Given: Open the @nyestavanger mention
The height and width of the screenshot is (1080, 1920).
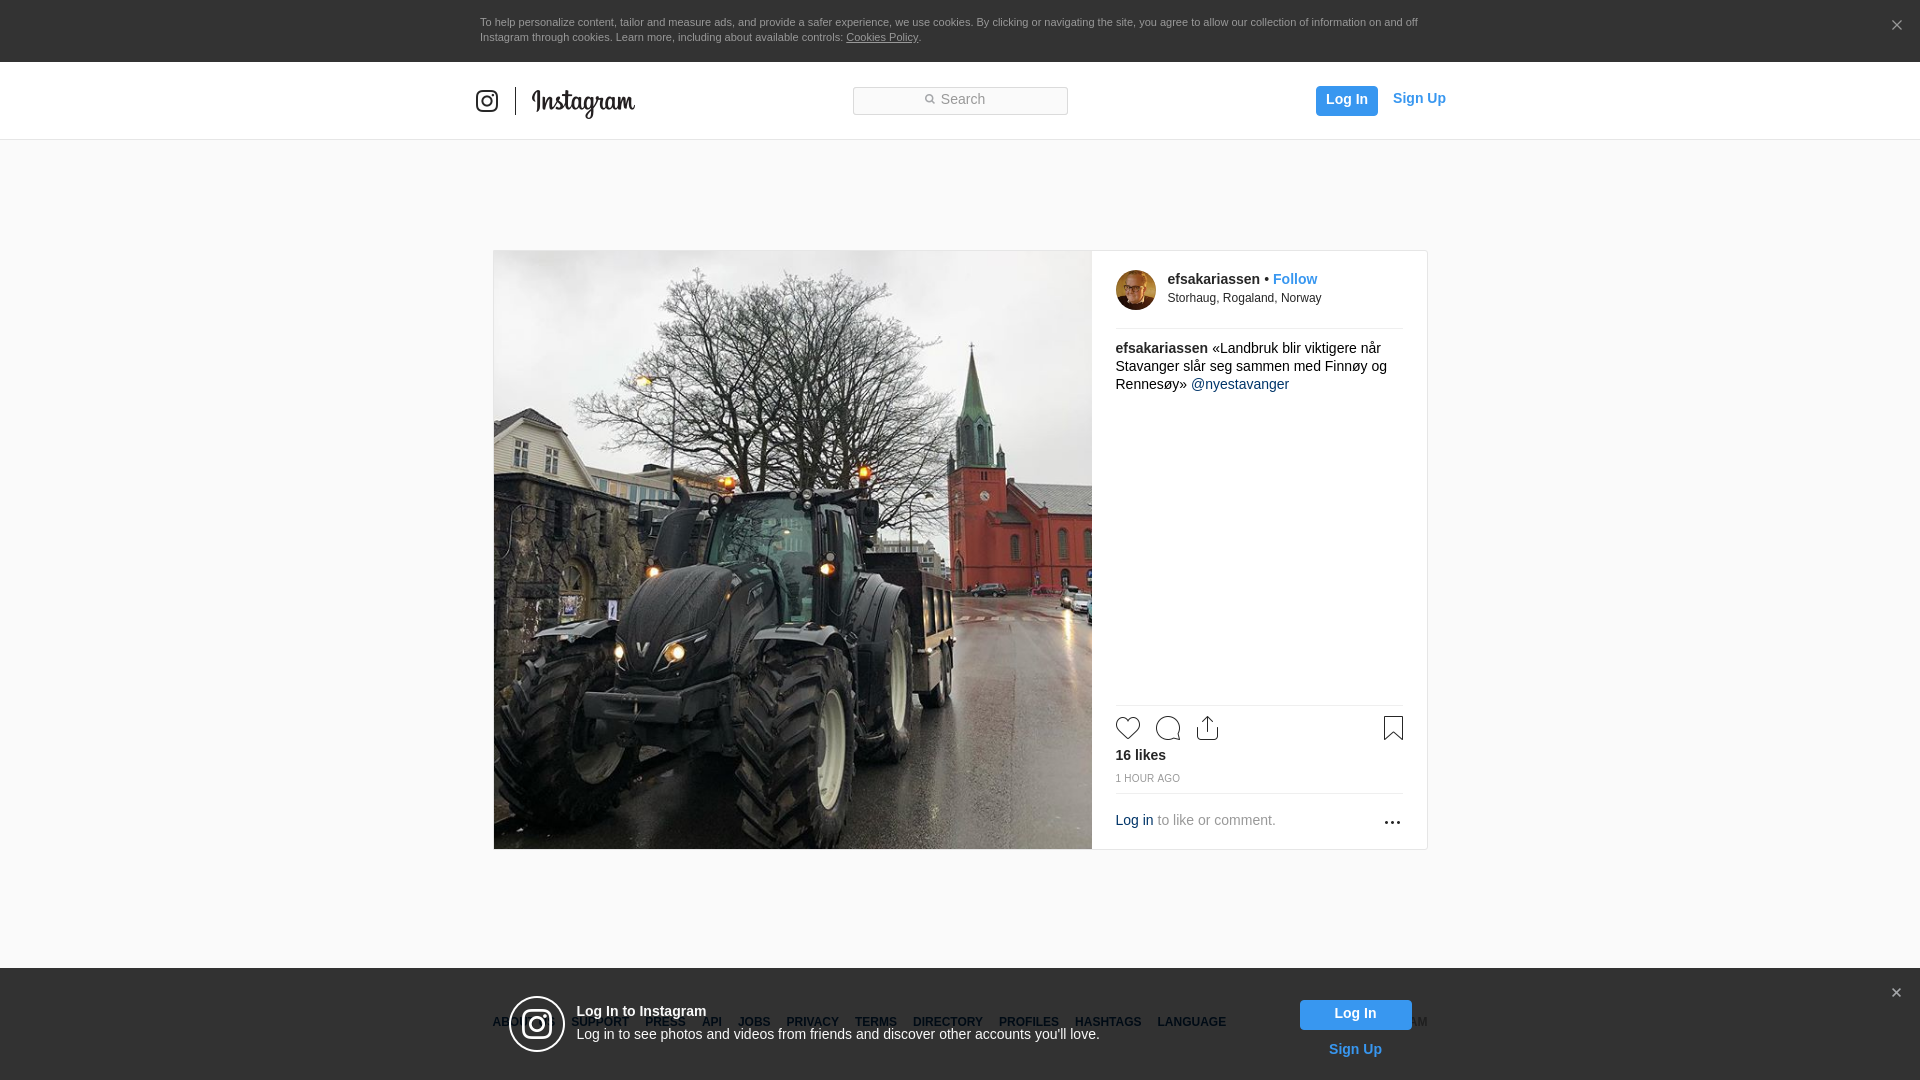Looking at the screenshot, I should pos(1240,384).
